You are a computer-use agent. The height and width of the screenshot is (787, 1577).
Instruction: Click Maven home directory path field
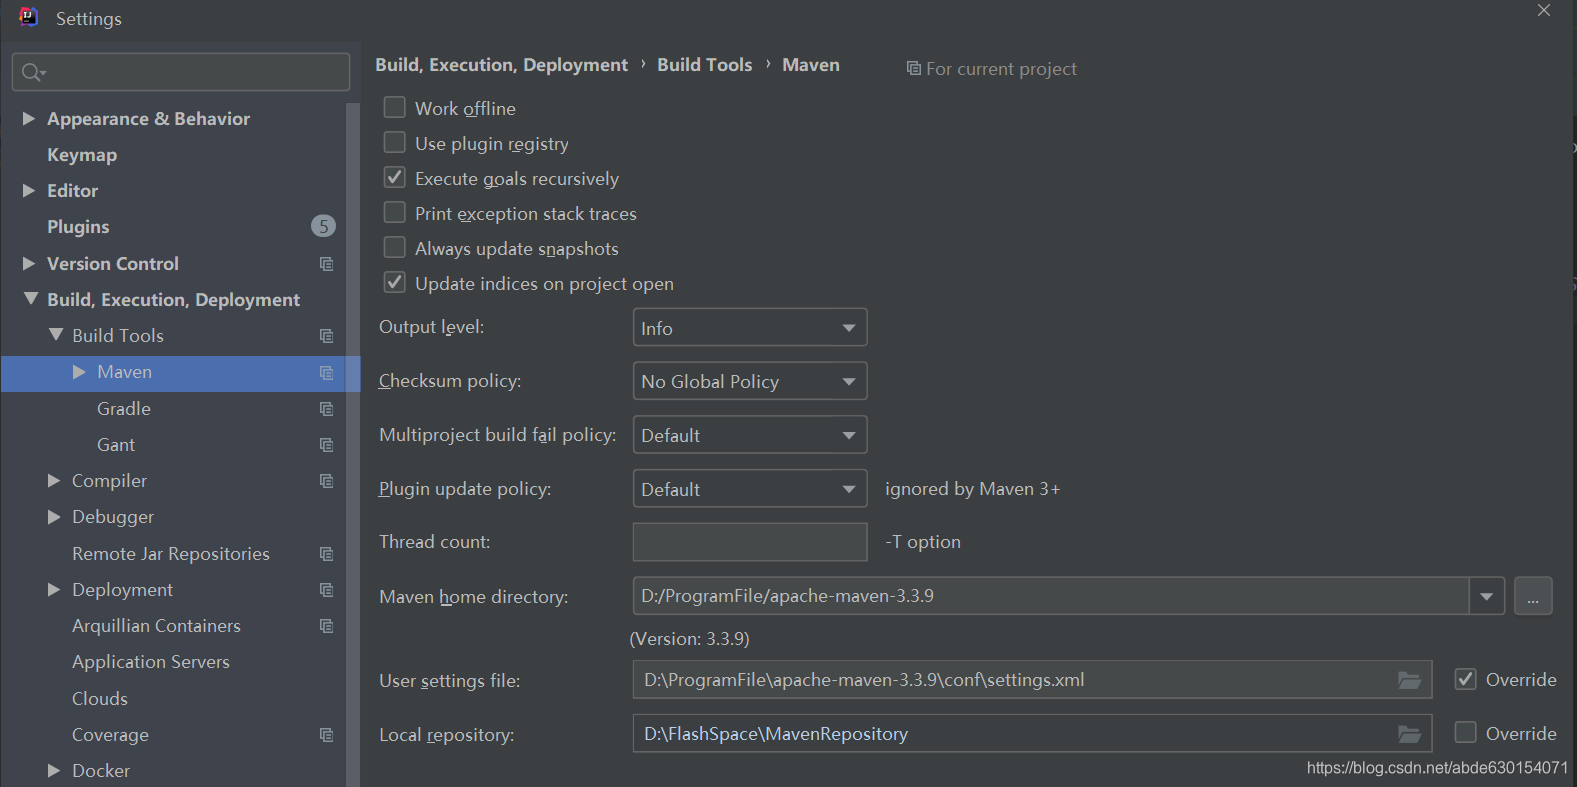1051,596
